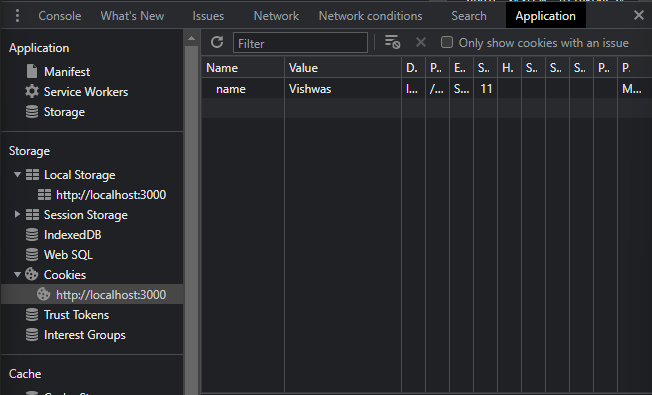Viewport: 652px width, 395px height.
Task: Click the Cookies cookie icon
Action: click(x=32, y=274)
